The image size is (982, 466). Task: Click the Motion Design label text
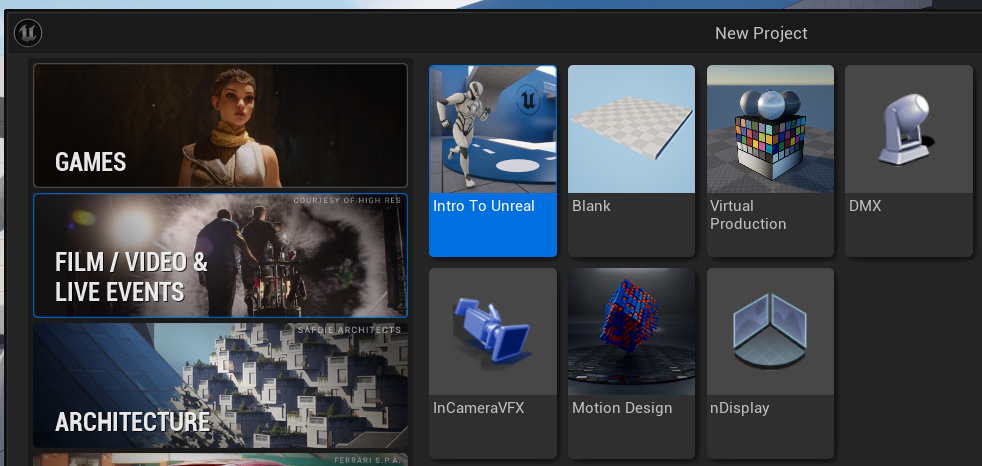(622, 408)
